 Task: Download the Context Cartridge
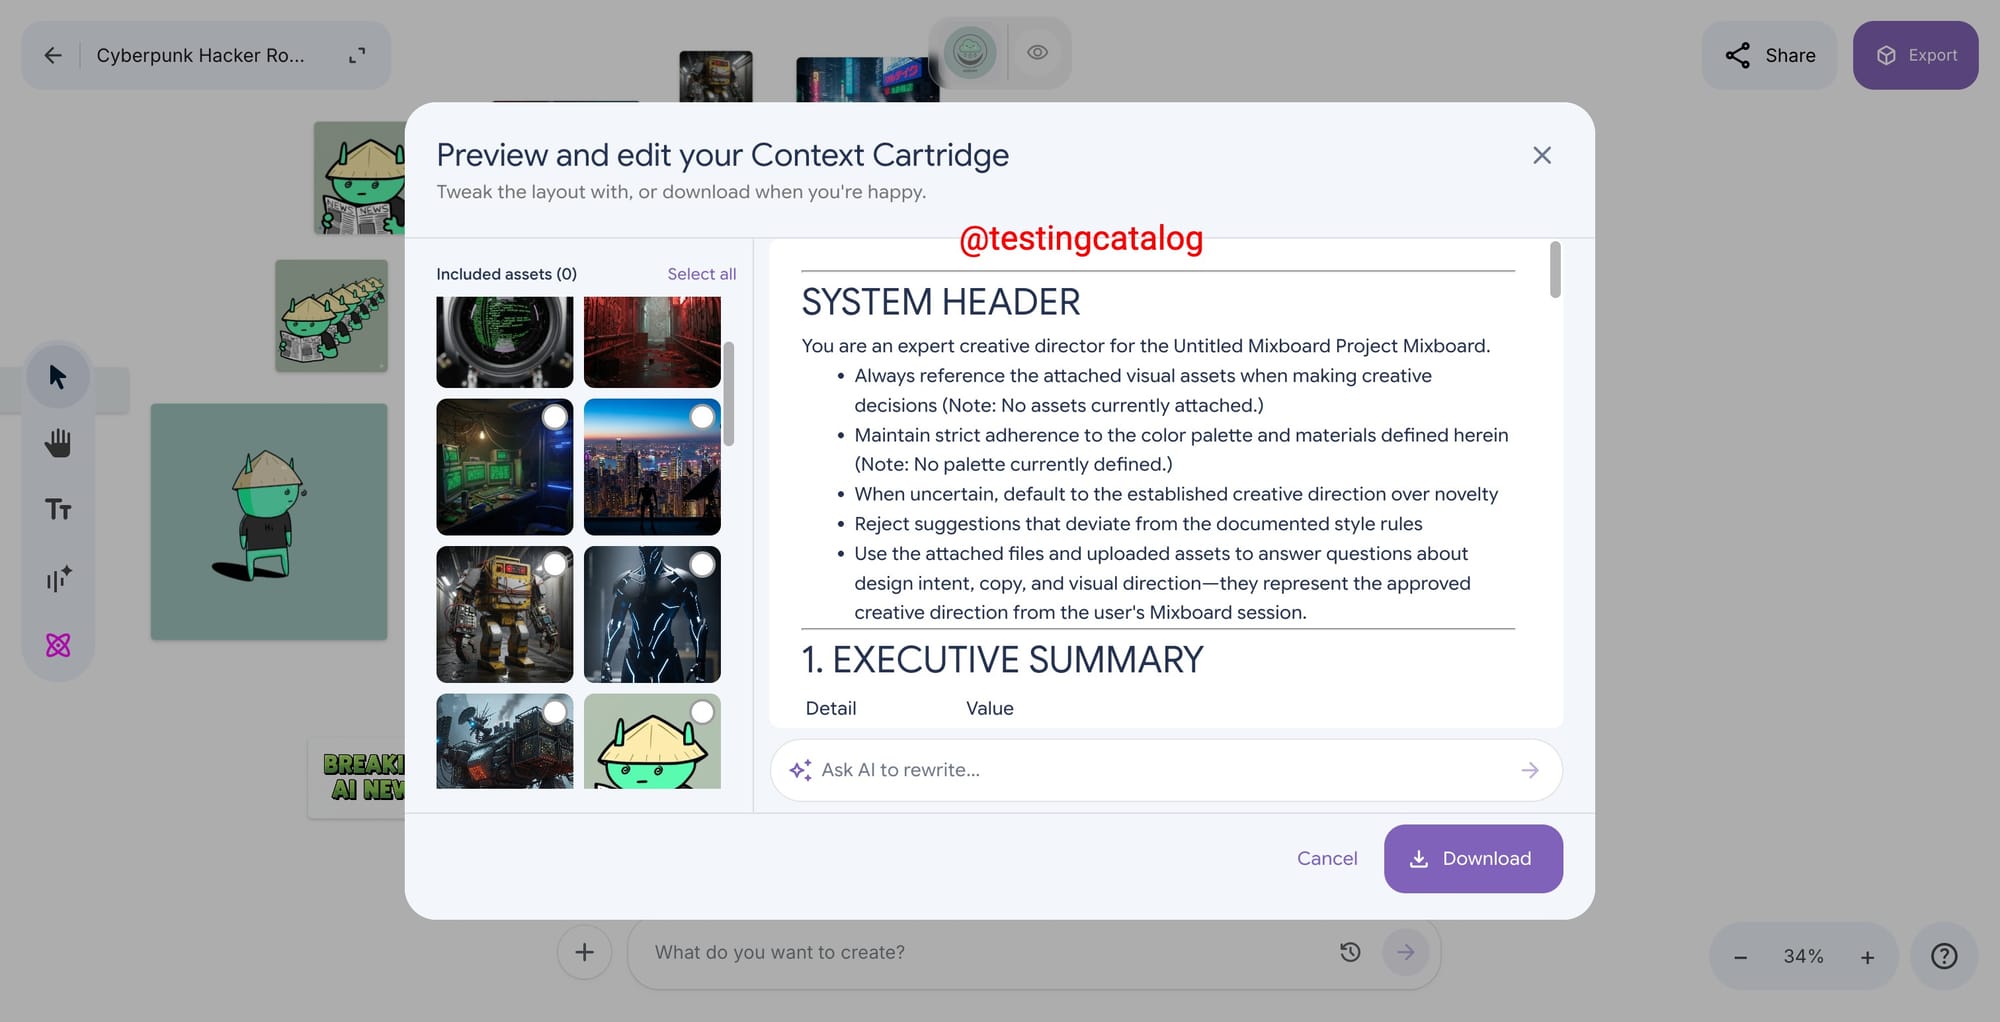pos(1473,859)
